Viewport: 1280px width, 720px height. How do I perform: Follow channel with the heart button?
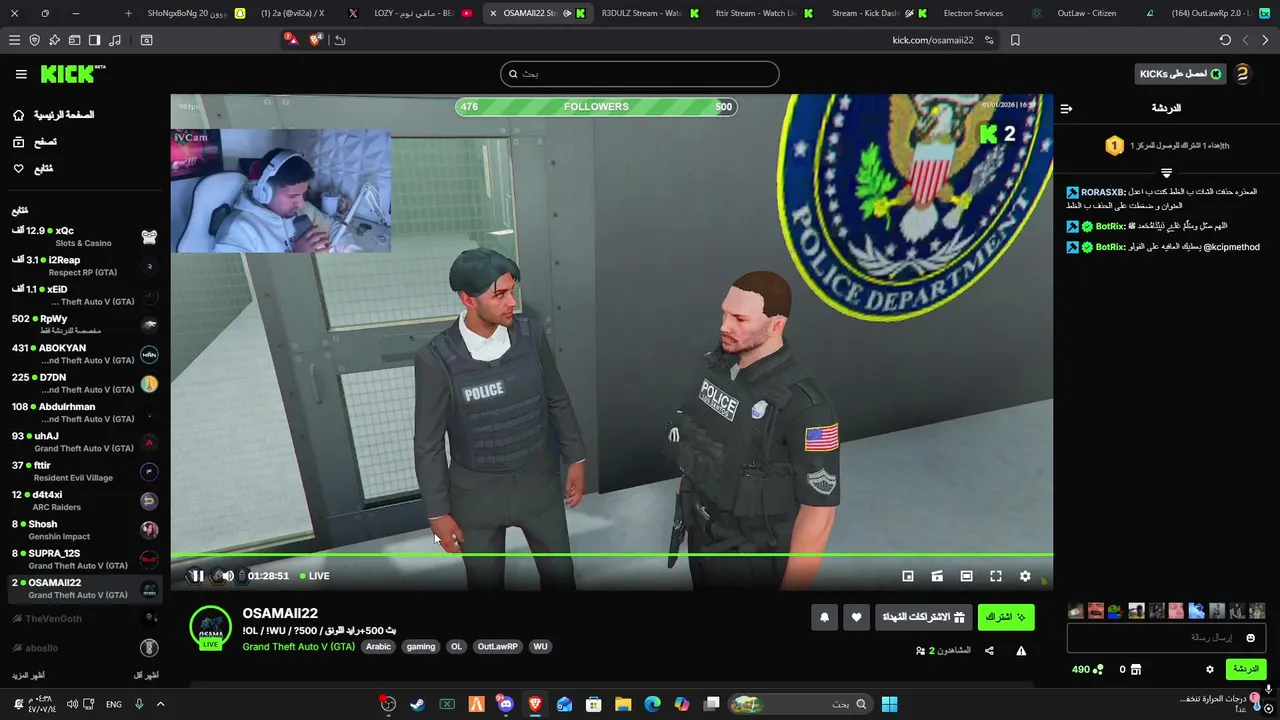(x=856, y=617)
